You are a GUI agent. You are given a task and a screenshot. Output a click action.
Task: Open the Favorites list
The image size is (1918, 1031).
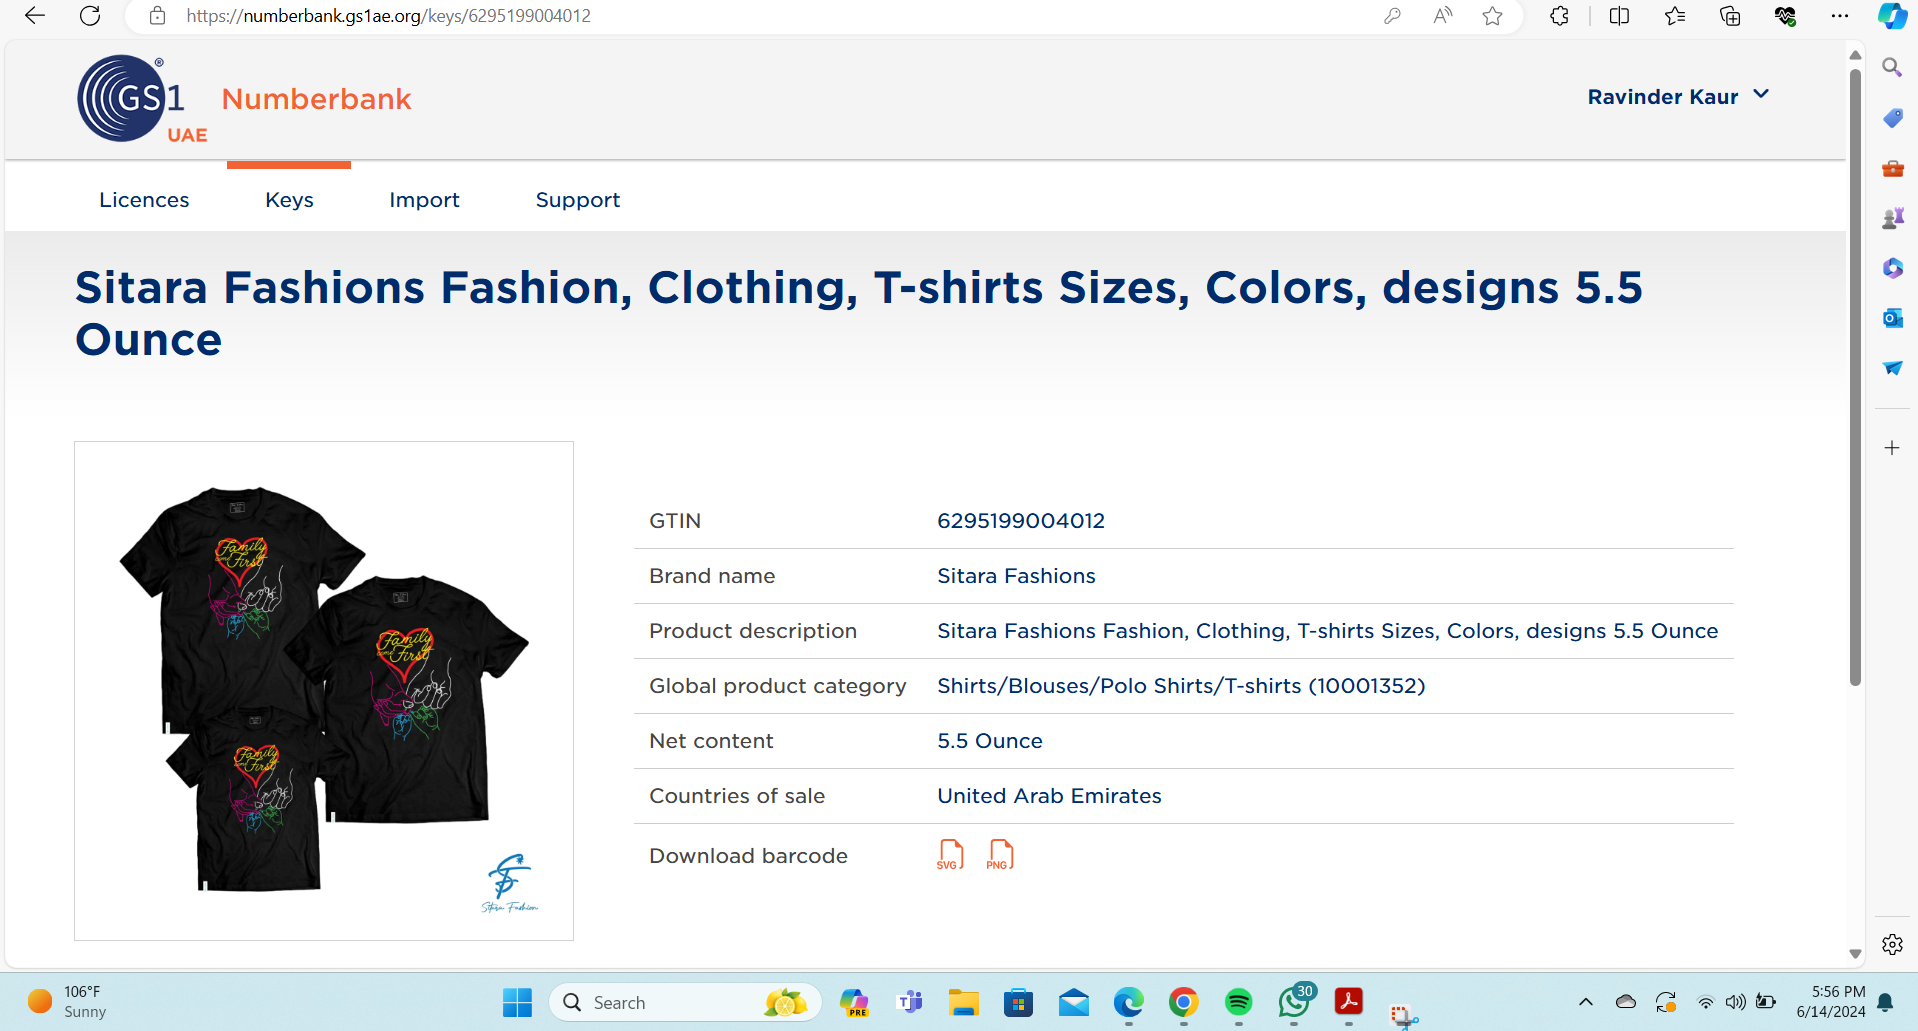click(x=1675, y=16)
